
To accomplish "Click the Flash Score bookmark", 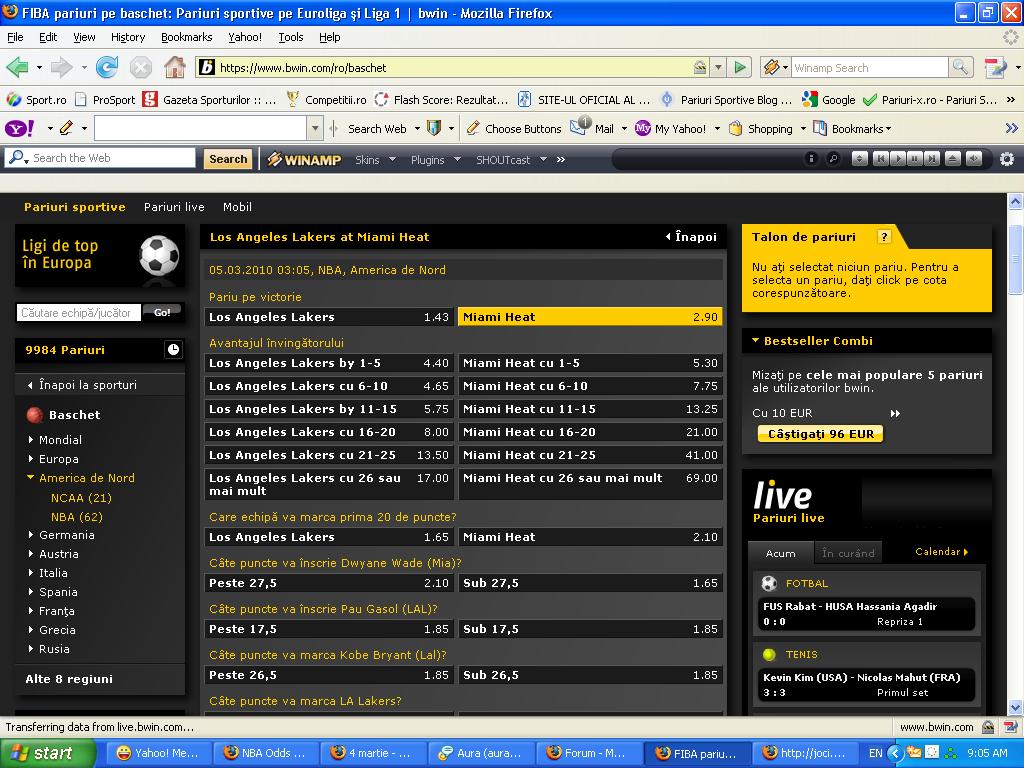I will (441, 100).
